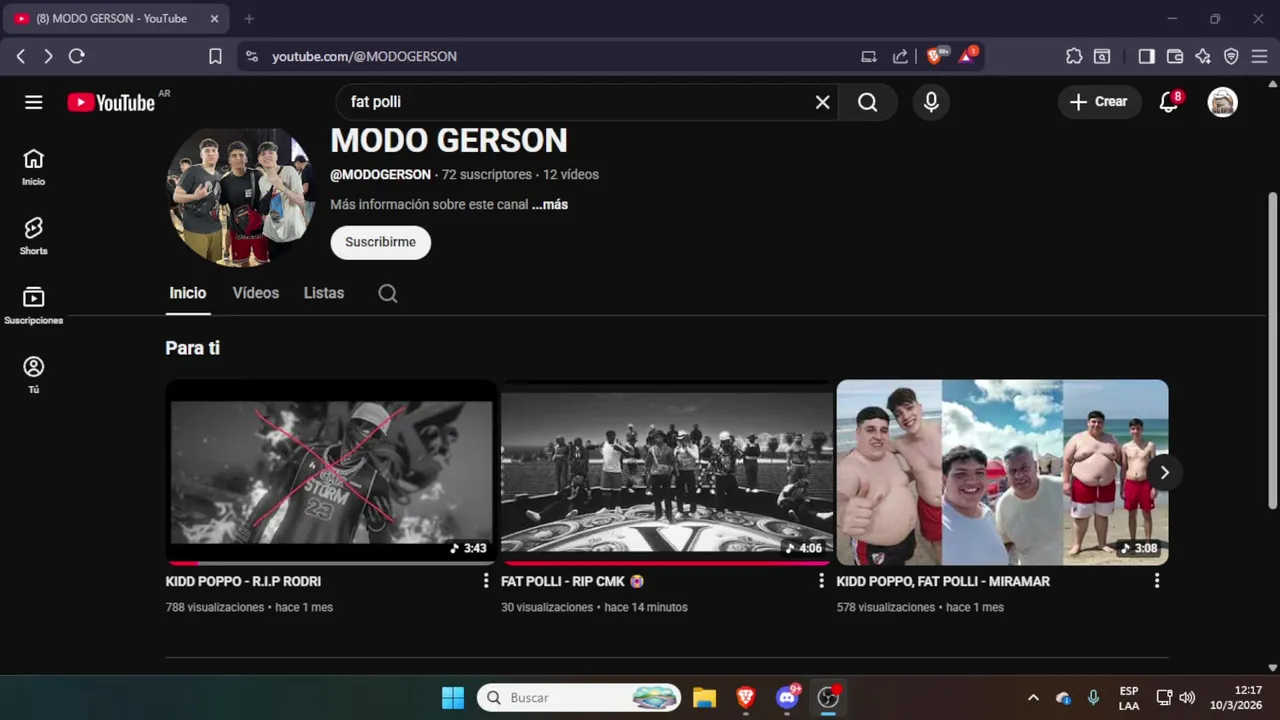Select the MODO GERSON browser tab
This screenshot has width=1280, height=720.
click(115, 18)
